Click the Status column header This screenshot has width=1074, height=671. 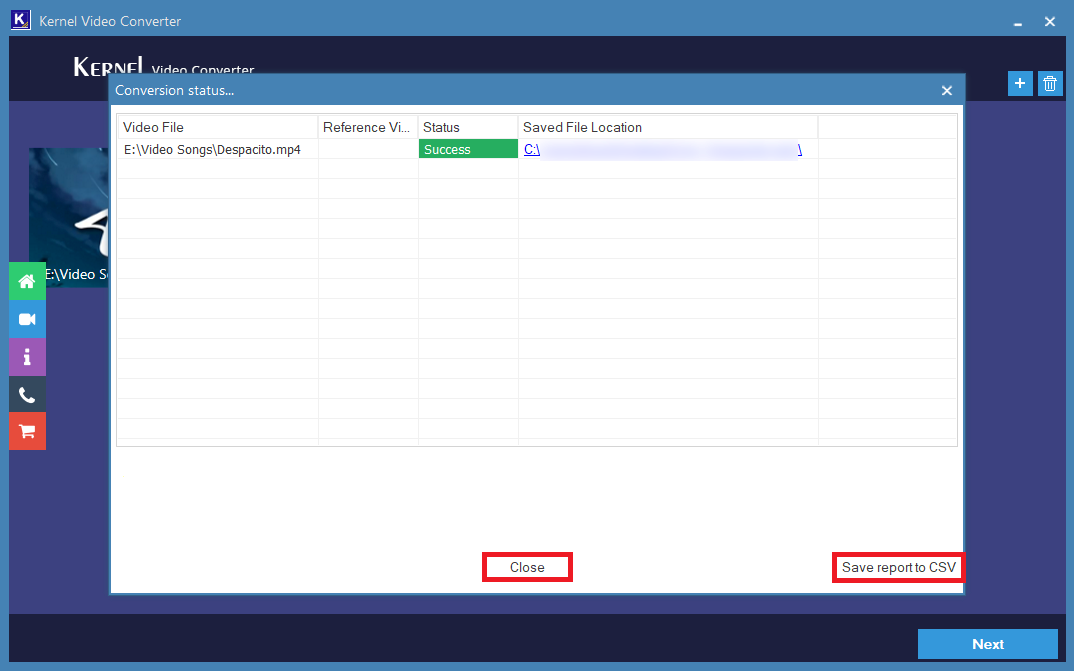tap(468, 127)
